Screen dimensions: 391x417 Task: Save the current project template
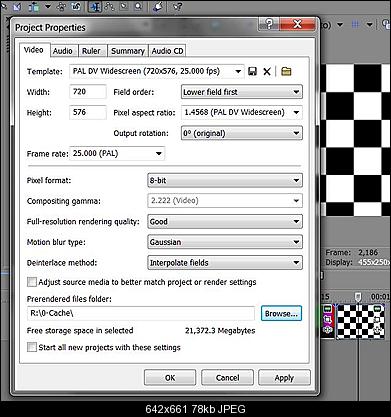tap(253, 71)
